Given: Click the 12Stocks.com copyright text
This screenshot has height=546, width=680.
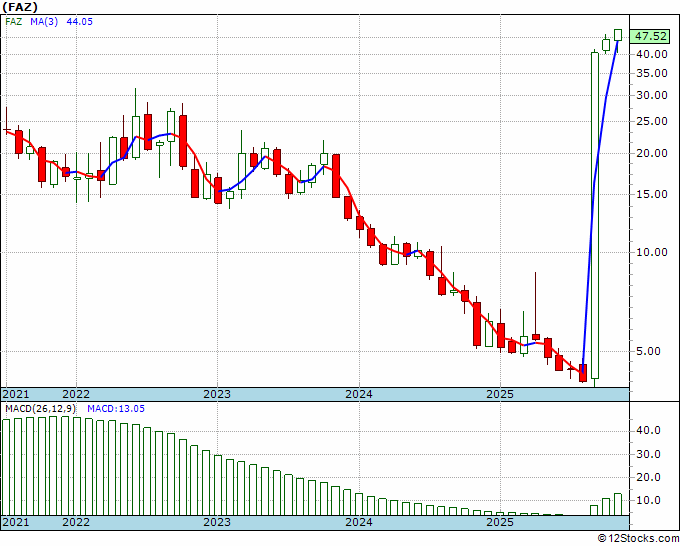Looking at the screenshot, I should tap(638, 538).
